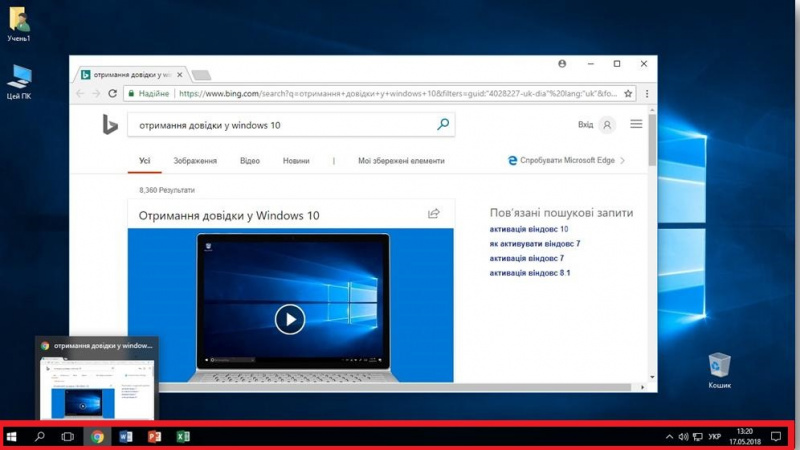The width and height of the screenshot is (800, 450).
Task: Expand the Try Microsoft Edge chevron
Action: (623, 160)
